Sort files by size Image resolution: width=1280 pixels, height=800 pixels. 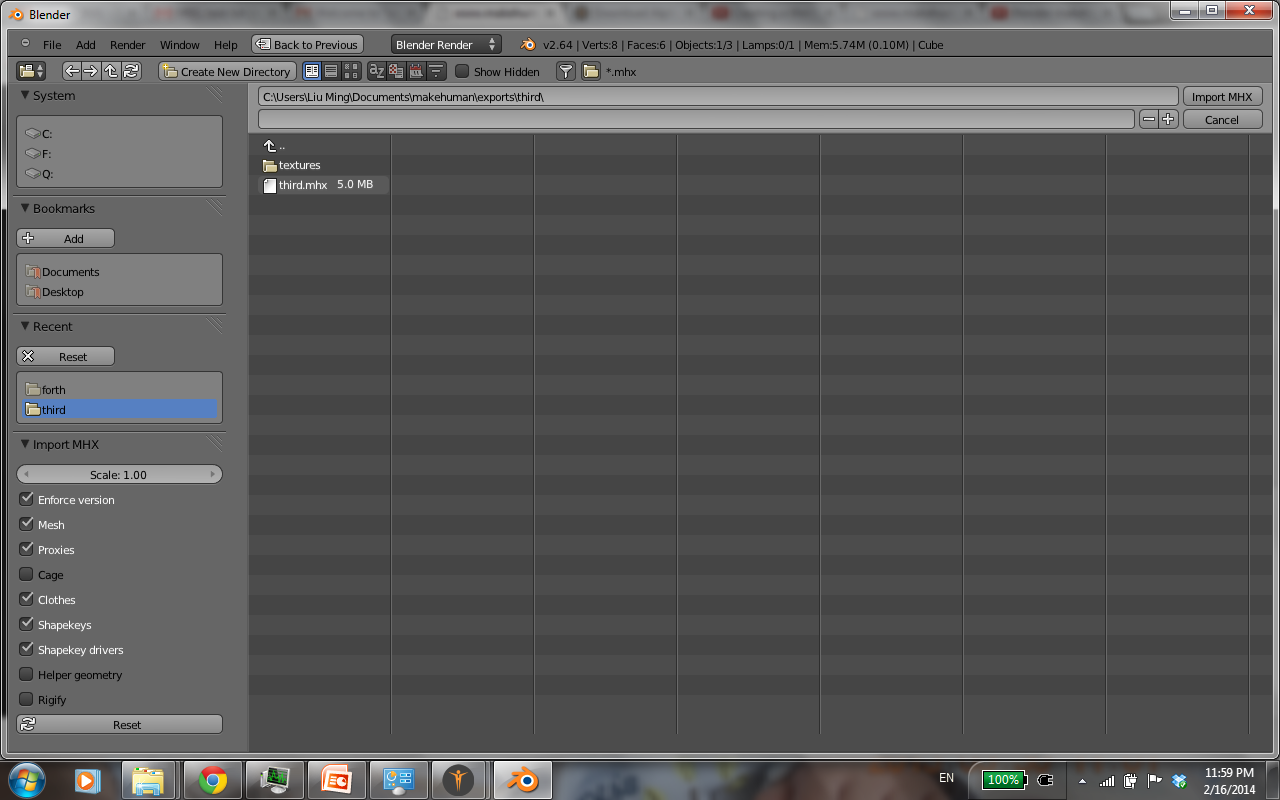436,71
